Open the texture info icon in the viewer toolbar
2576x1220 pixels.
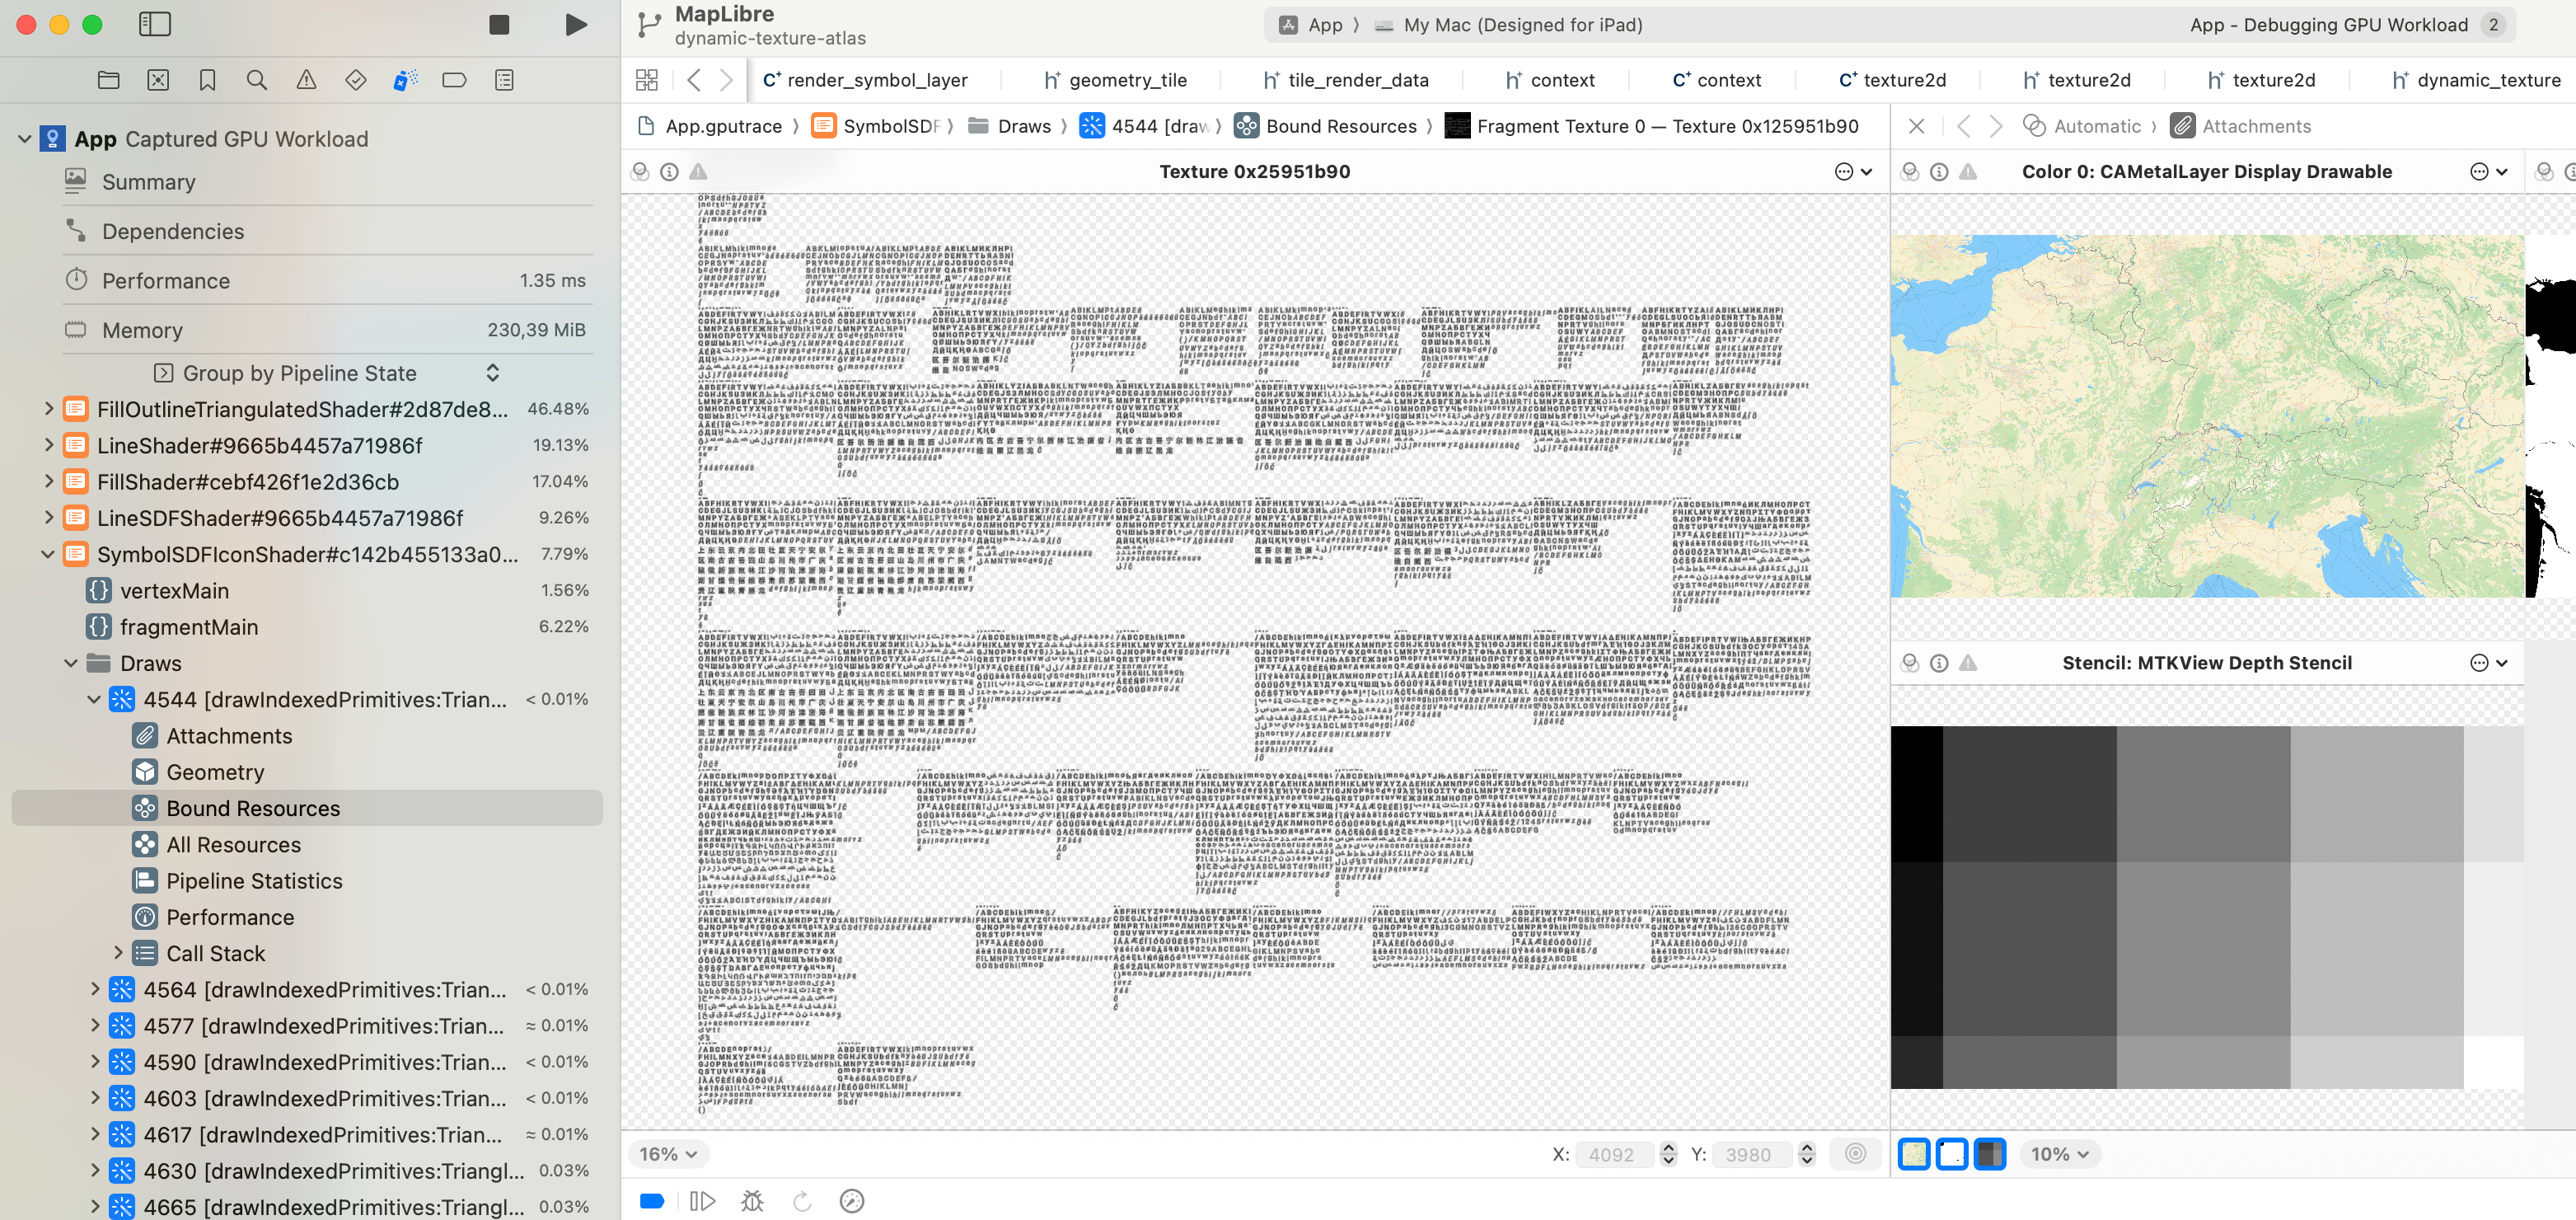pos(669,171)
